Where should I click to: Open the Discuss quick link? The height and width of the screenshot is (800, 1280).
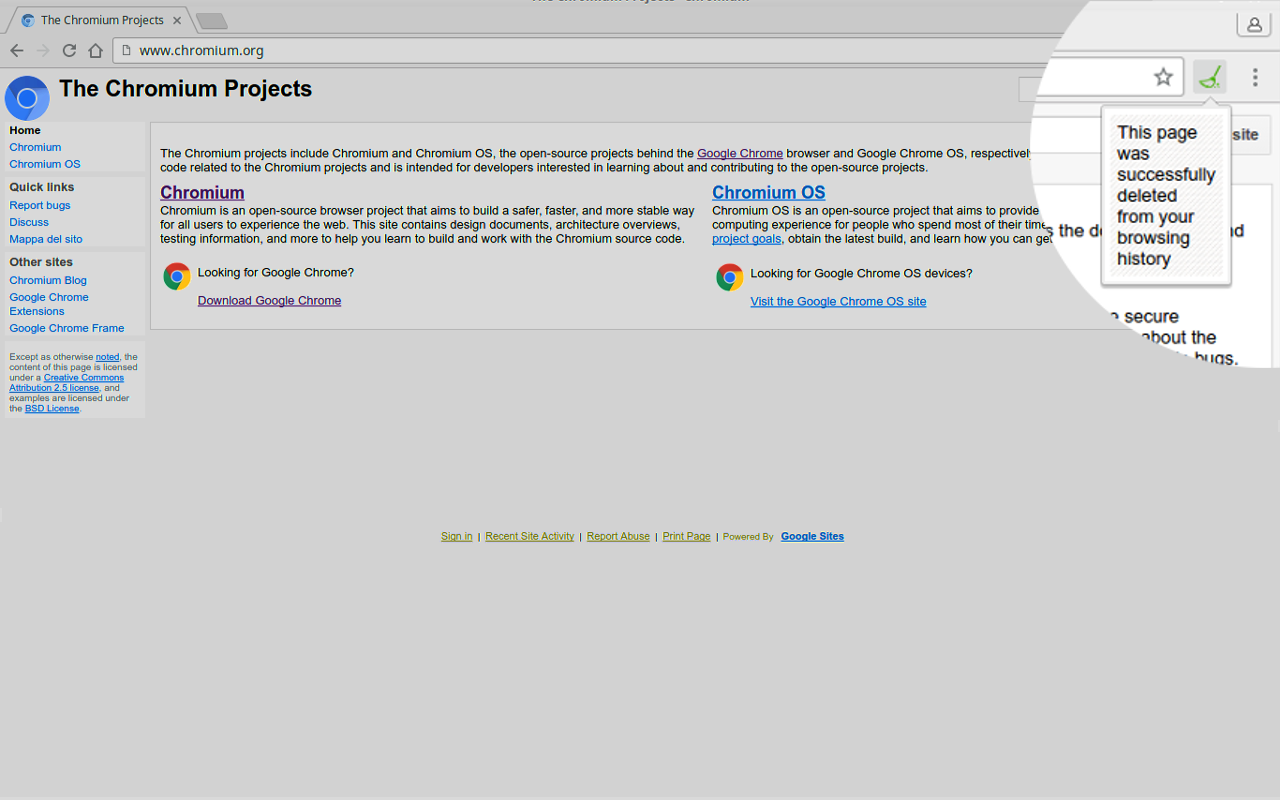click(29, 222)
